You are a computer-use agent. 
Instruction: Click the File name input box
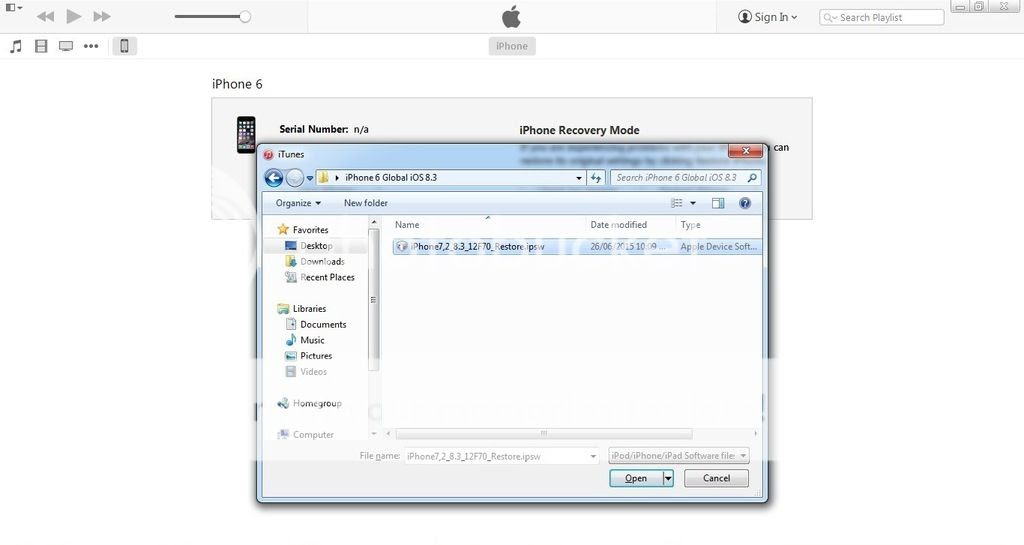coord(496,456)
